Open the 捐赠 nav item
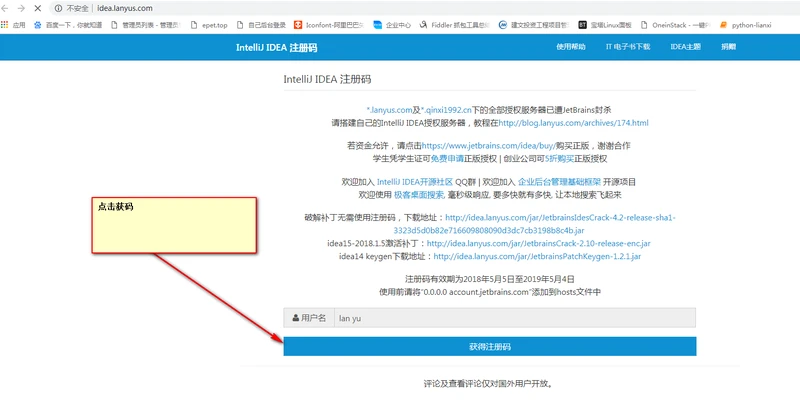 (729, 47)
